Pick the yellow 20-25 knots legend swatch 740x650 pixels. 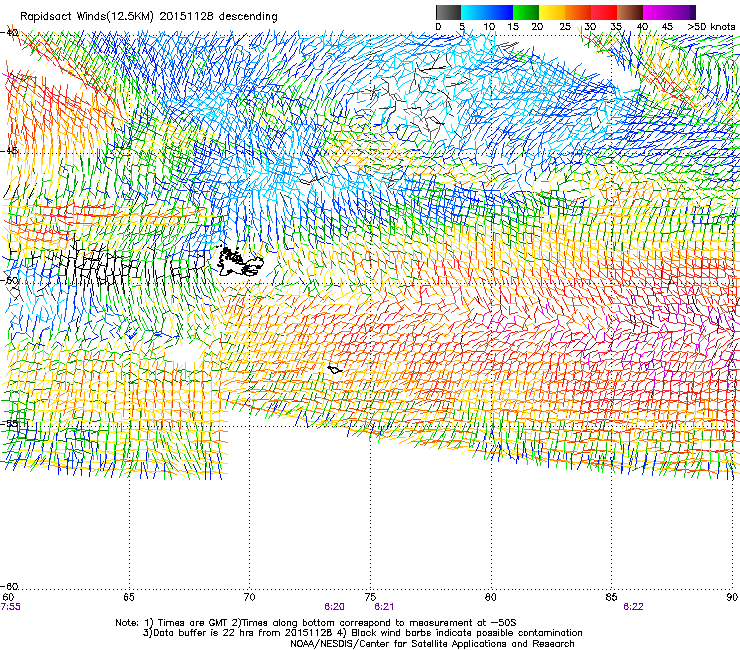pos(552,12)
